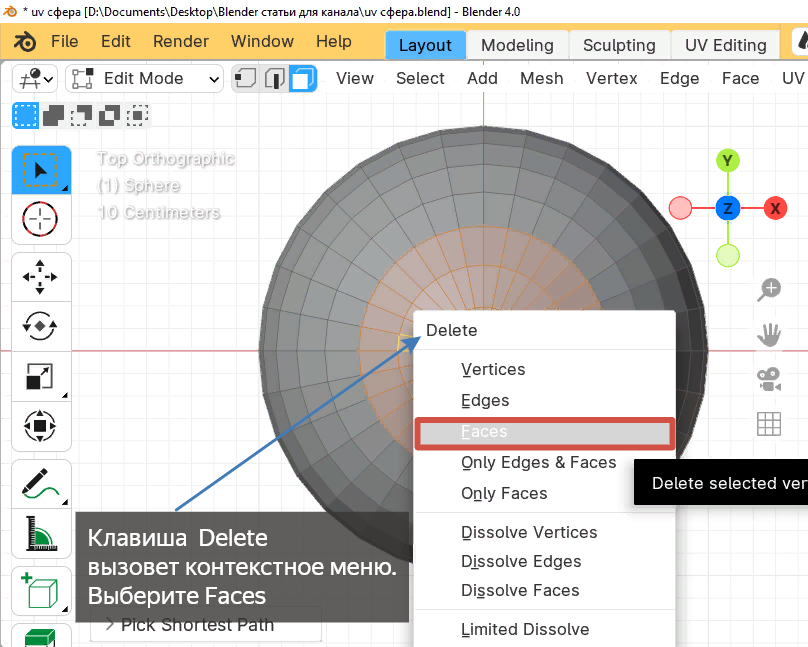Enable edge select mode
The height and width of the screenshot is (647, 808).
(274, 79)
